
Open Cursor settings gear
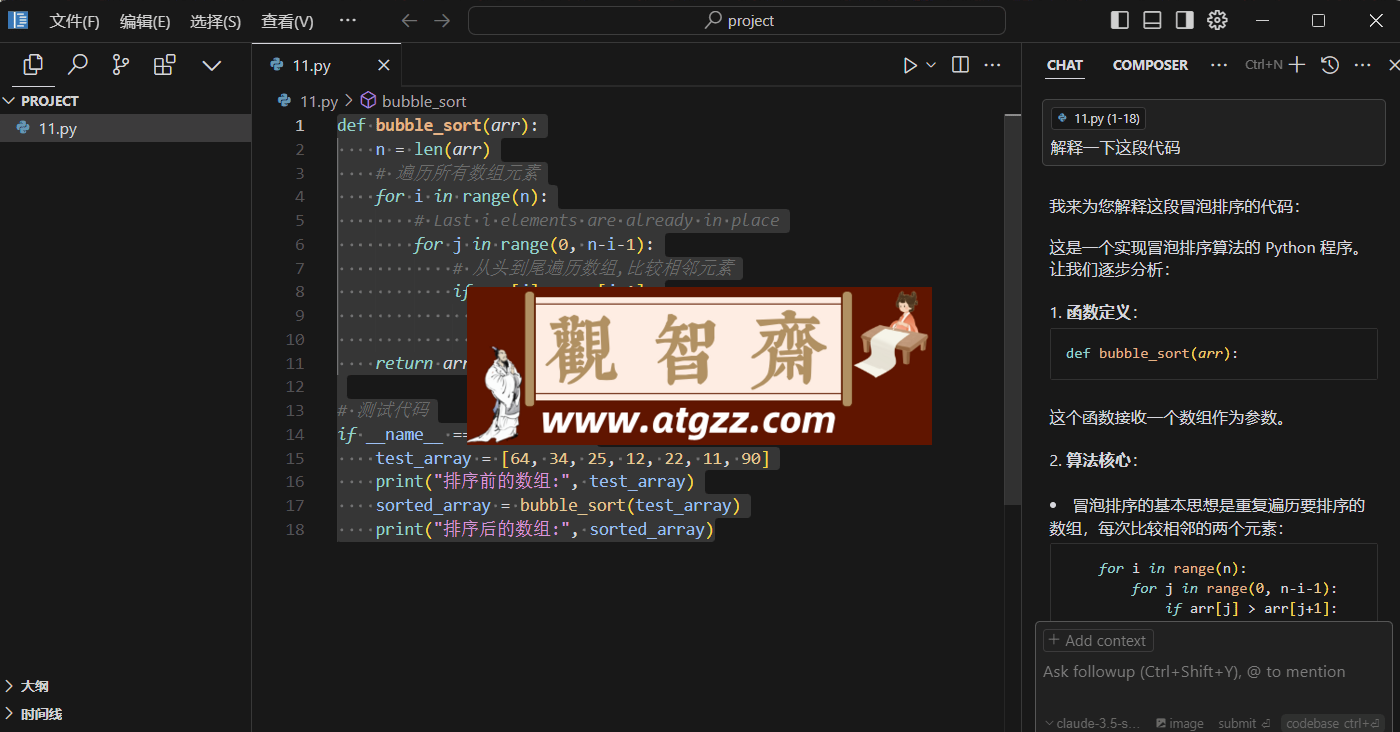tap(1217, 20)
